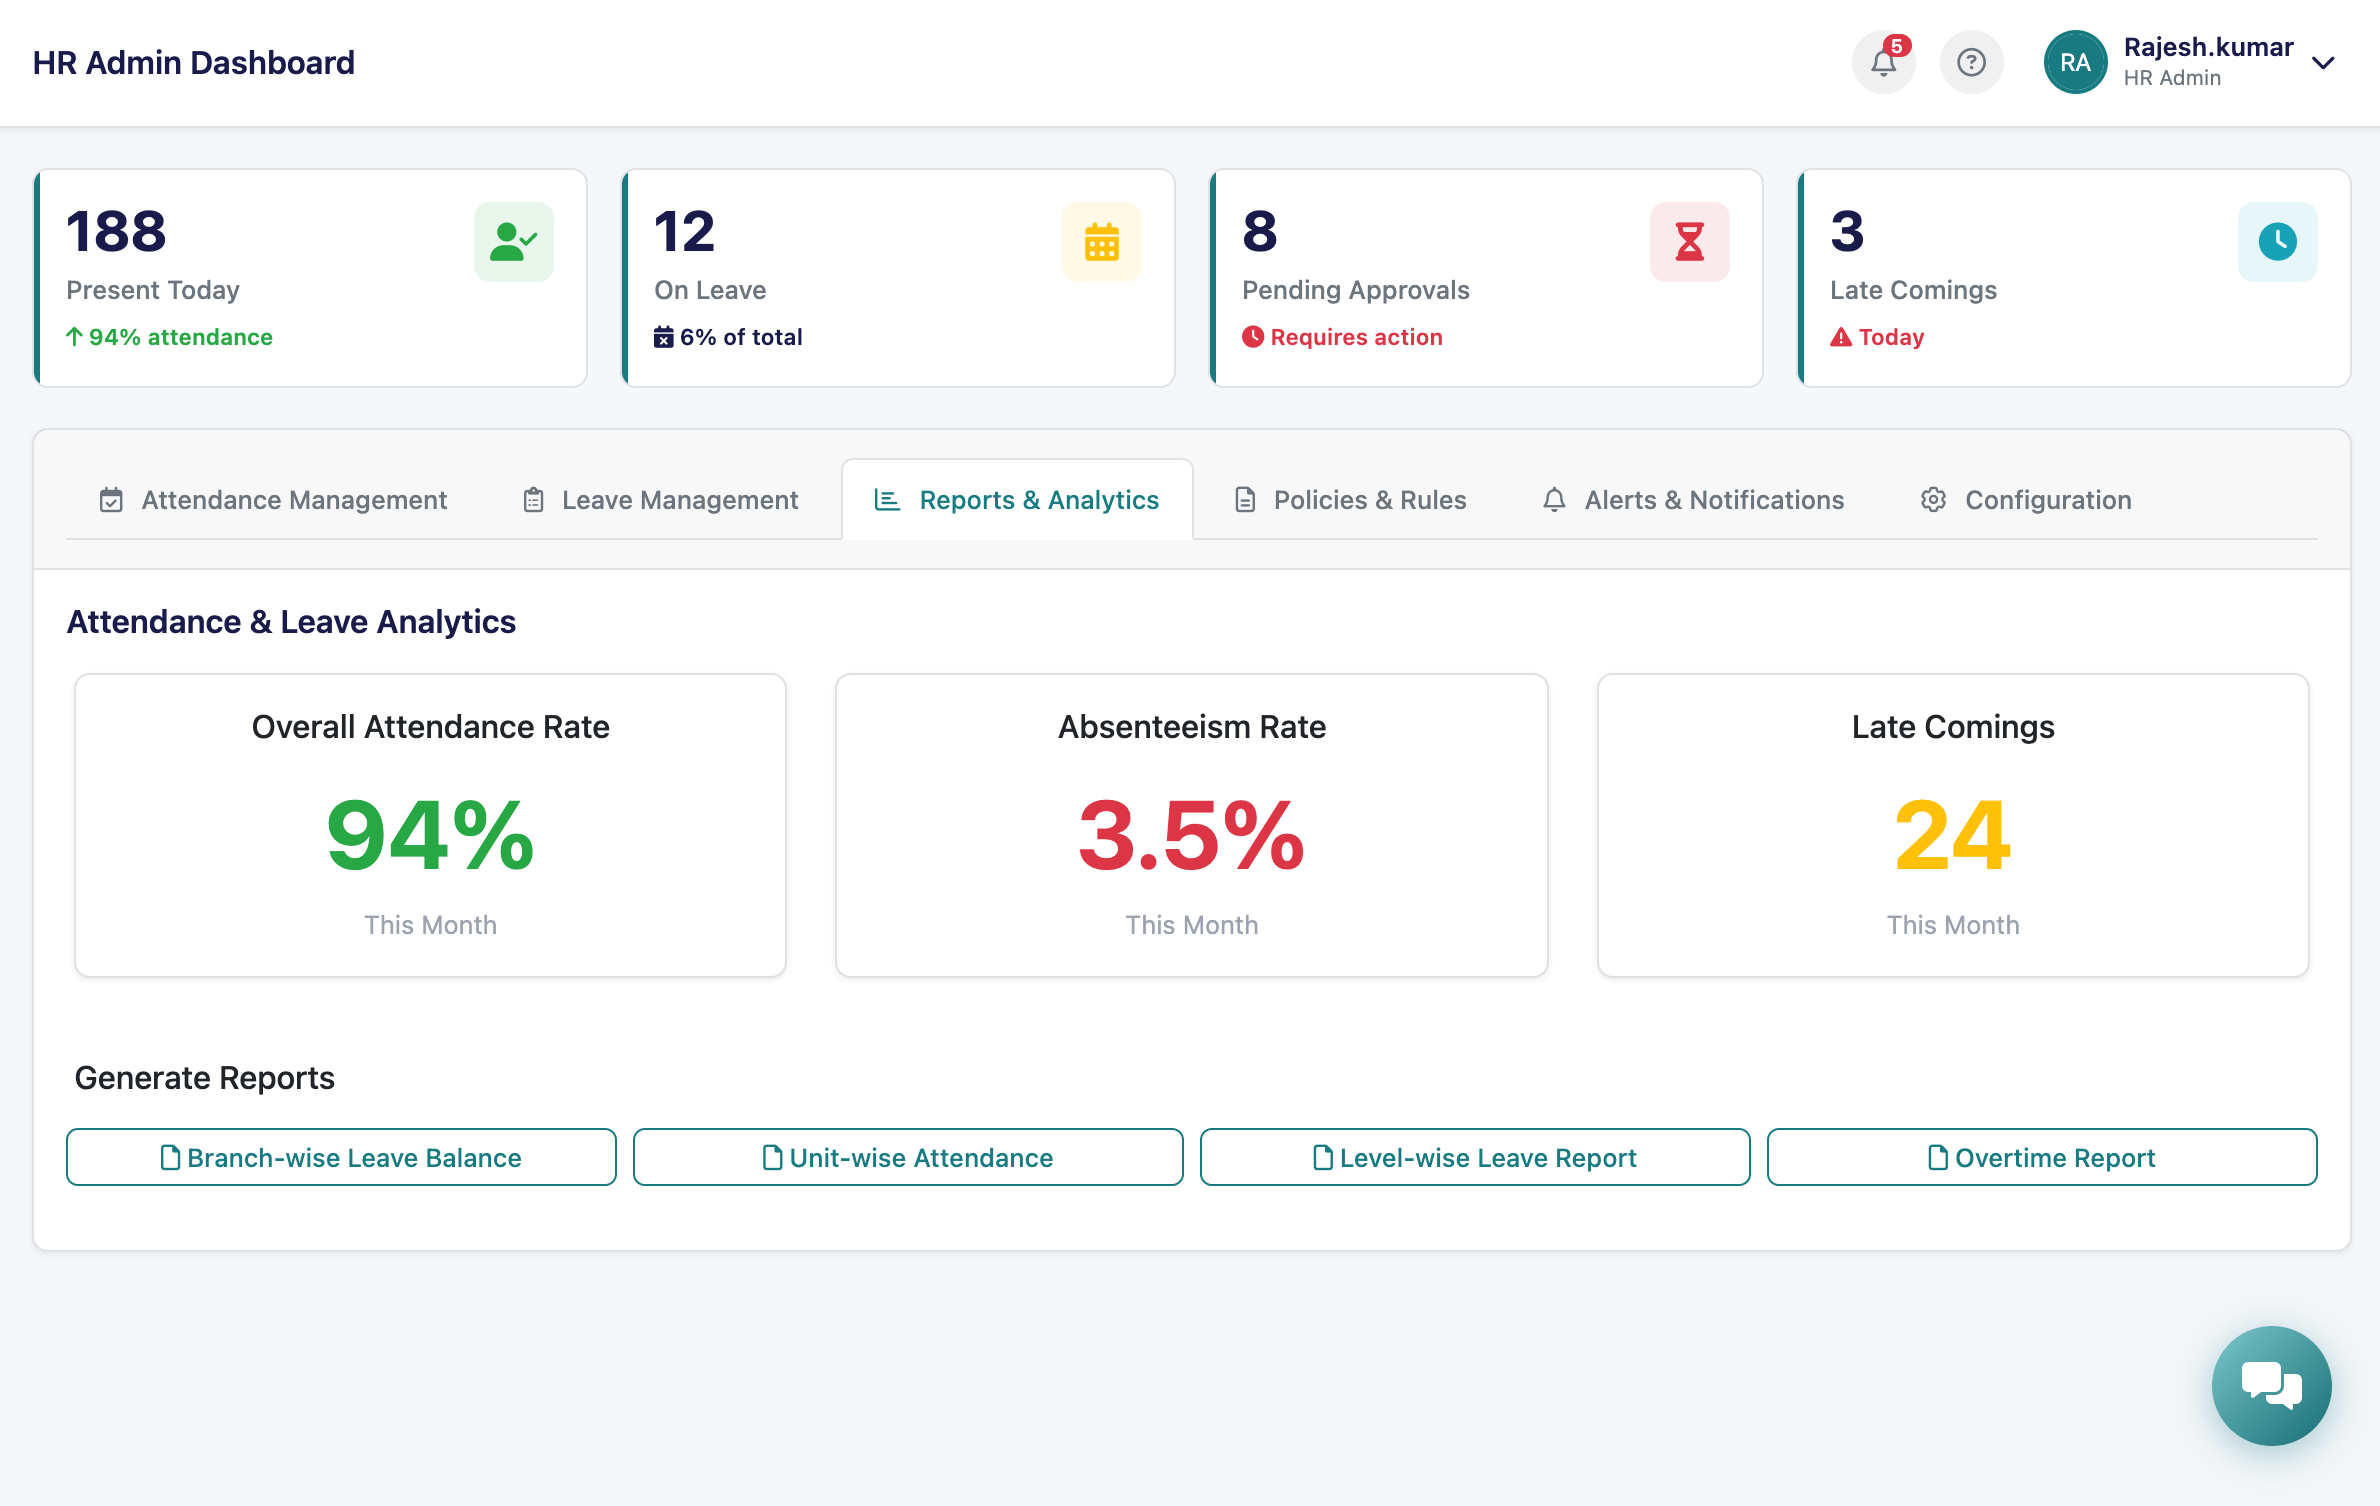Screen dimensions: 2380x1506
Task: Click the yellow calendar icon on On Leave card
Action: 1101,241
